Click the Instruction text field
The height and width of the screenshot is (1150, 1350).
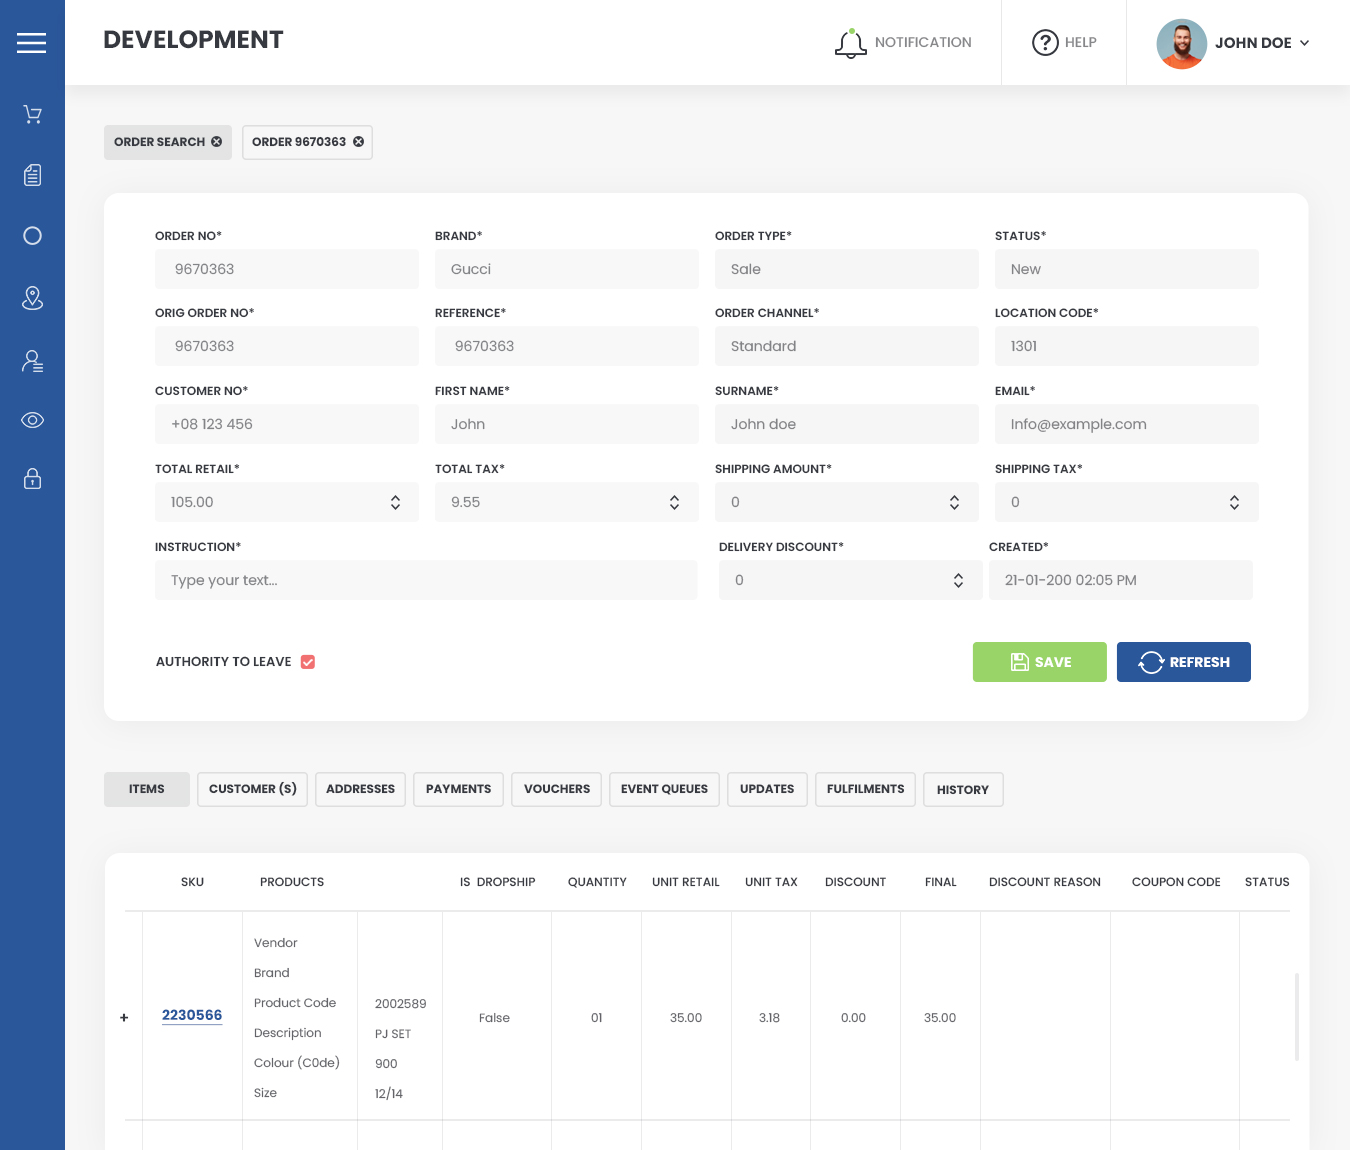tap(426, 580)
